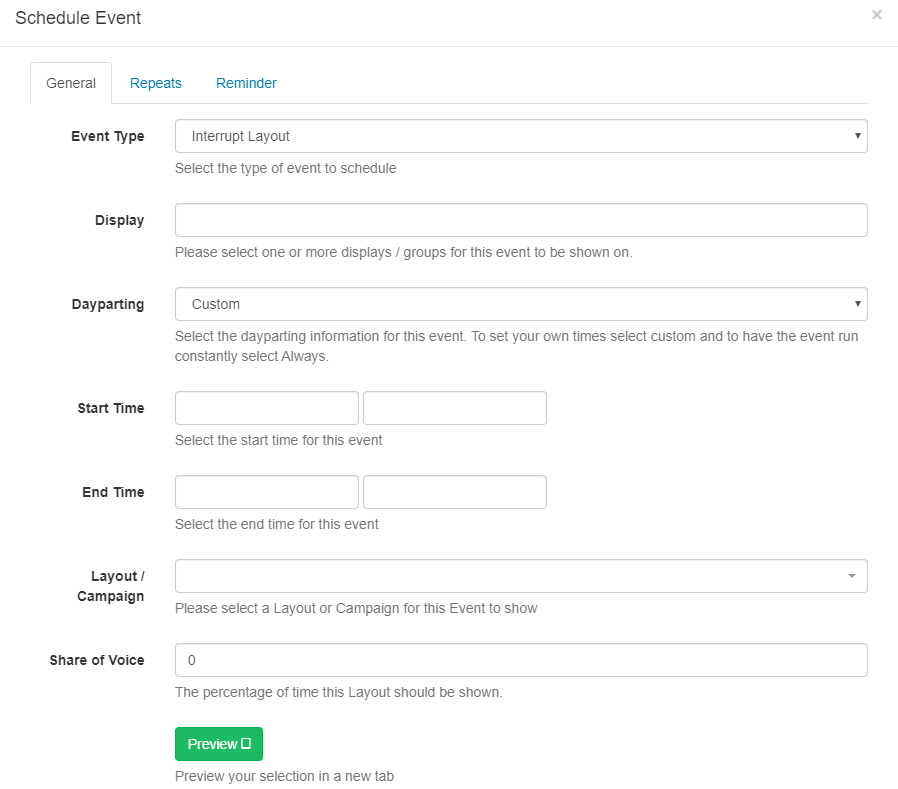Viewport: 898px width, 789px height.
Task: Click the Share of Voice input
Action: [x=520, y=660]
